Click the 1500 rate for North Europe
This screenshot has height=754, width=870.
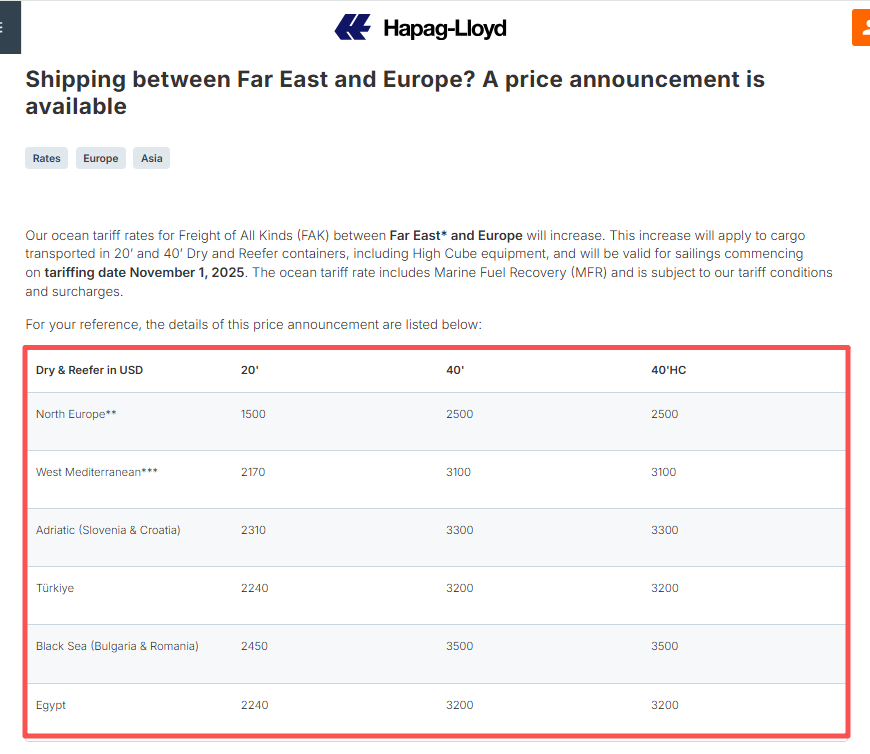(x=253, y=414)
